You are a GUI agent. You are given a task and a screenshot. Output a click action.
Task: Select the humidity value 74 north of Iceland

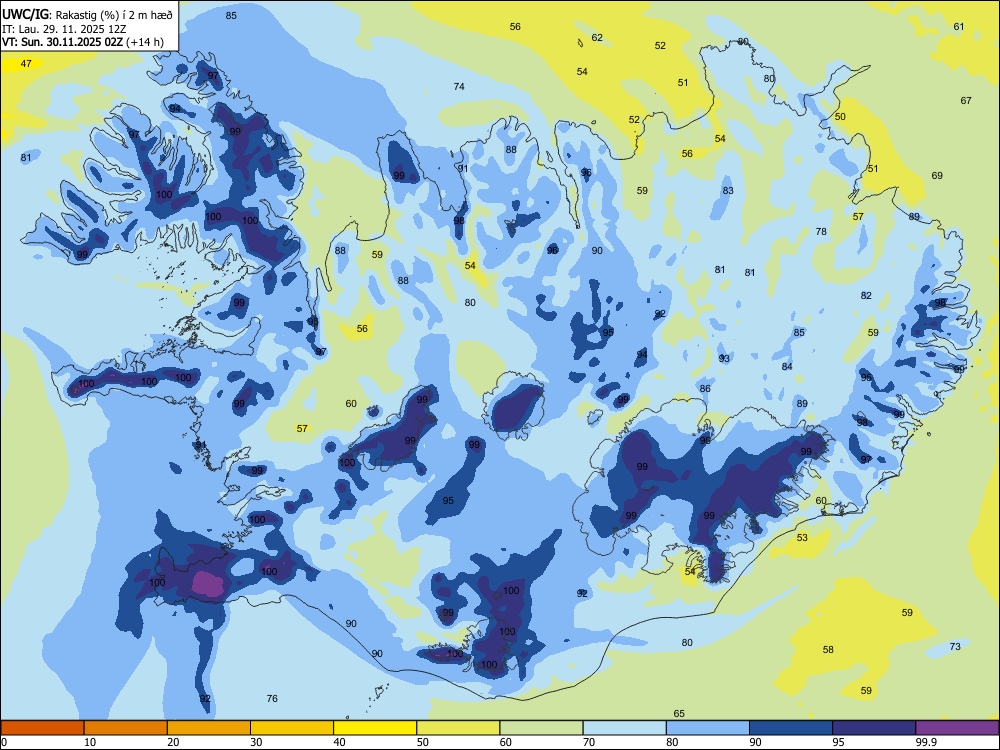point(459,87)
